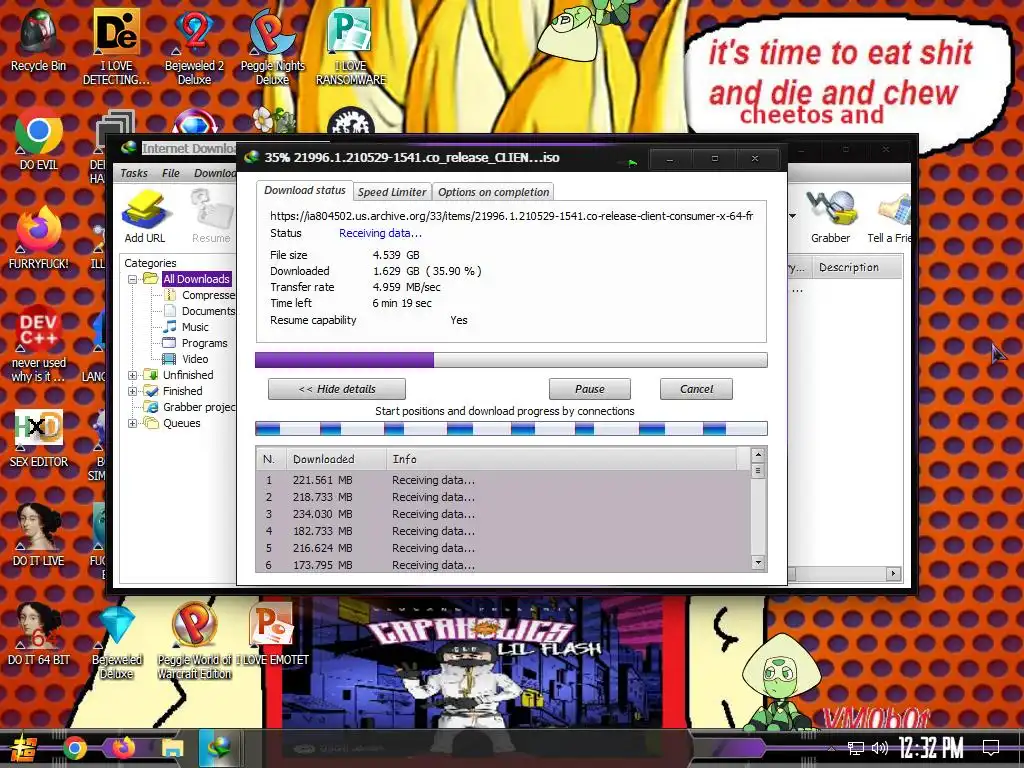Click the network icon in system tray
The image size is (1024, 768).
(855, 748)
